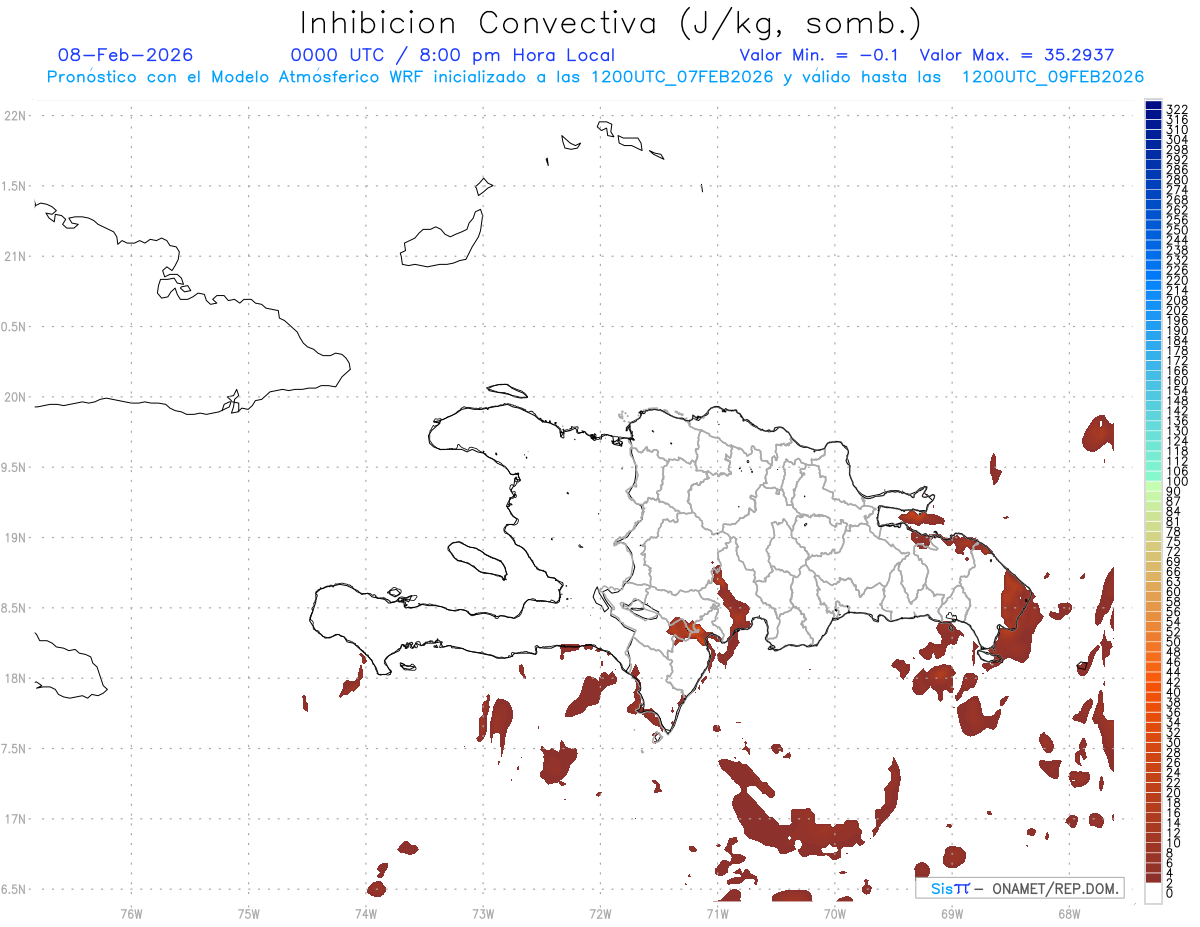The image size is (1200, 927).
Task: Click the "22N" latitude label
Action: (x=15, y=116)
